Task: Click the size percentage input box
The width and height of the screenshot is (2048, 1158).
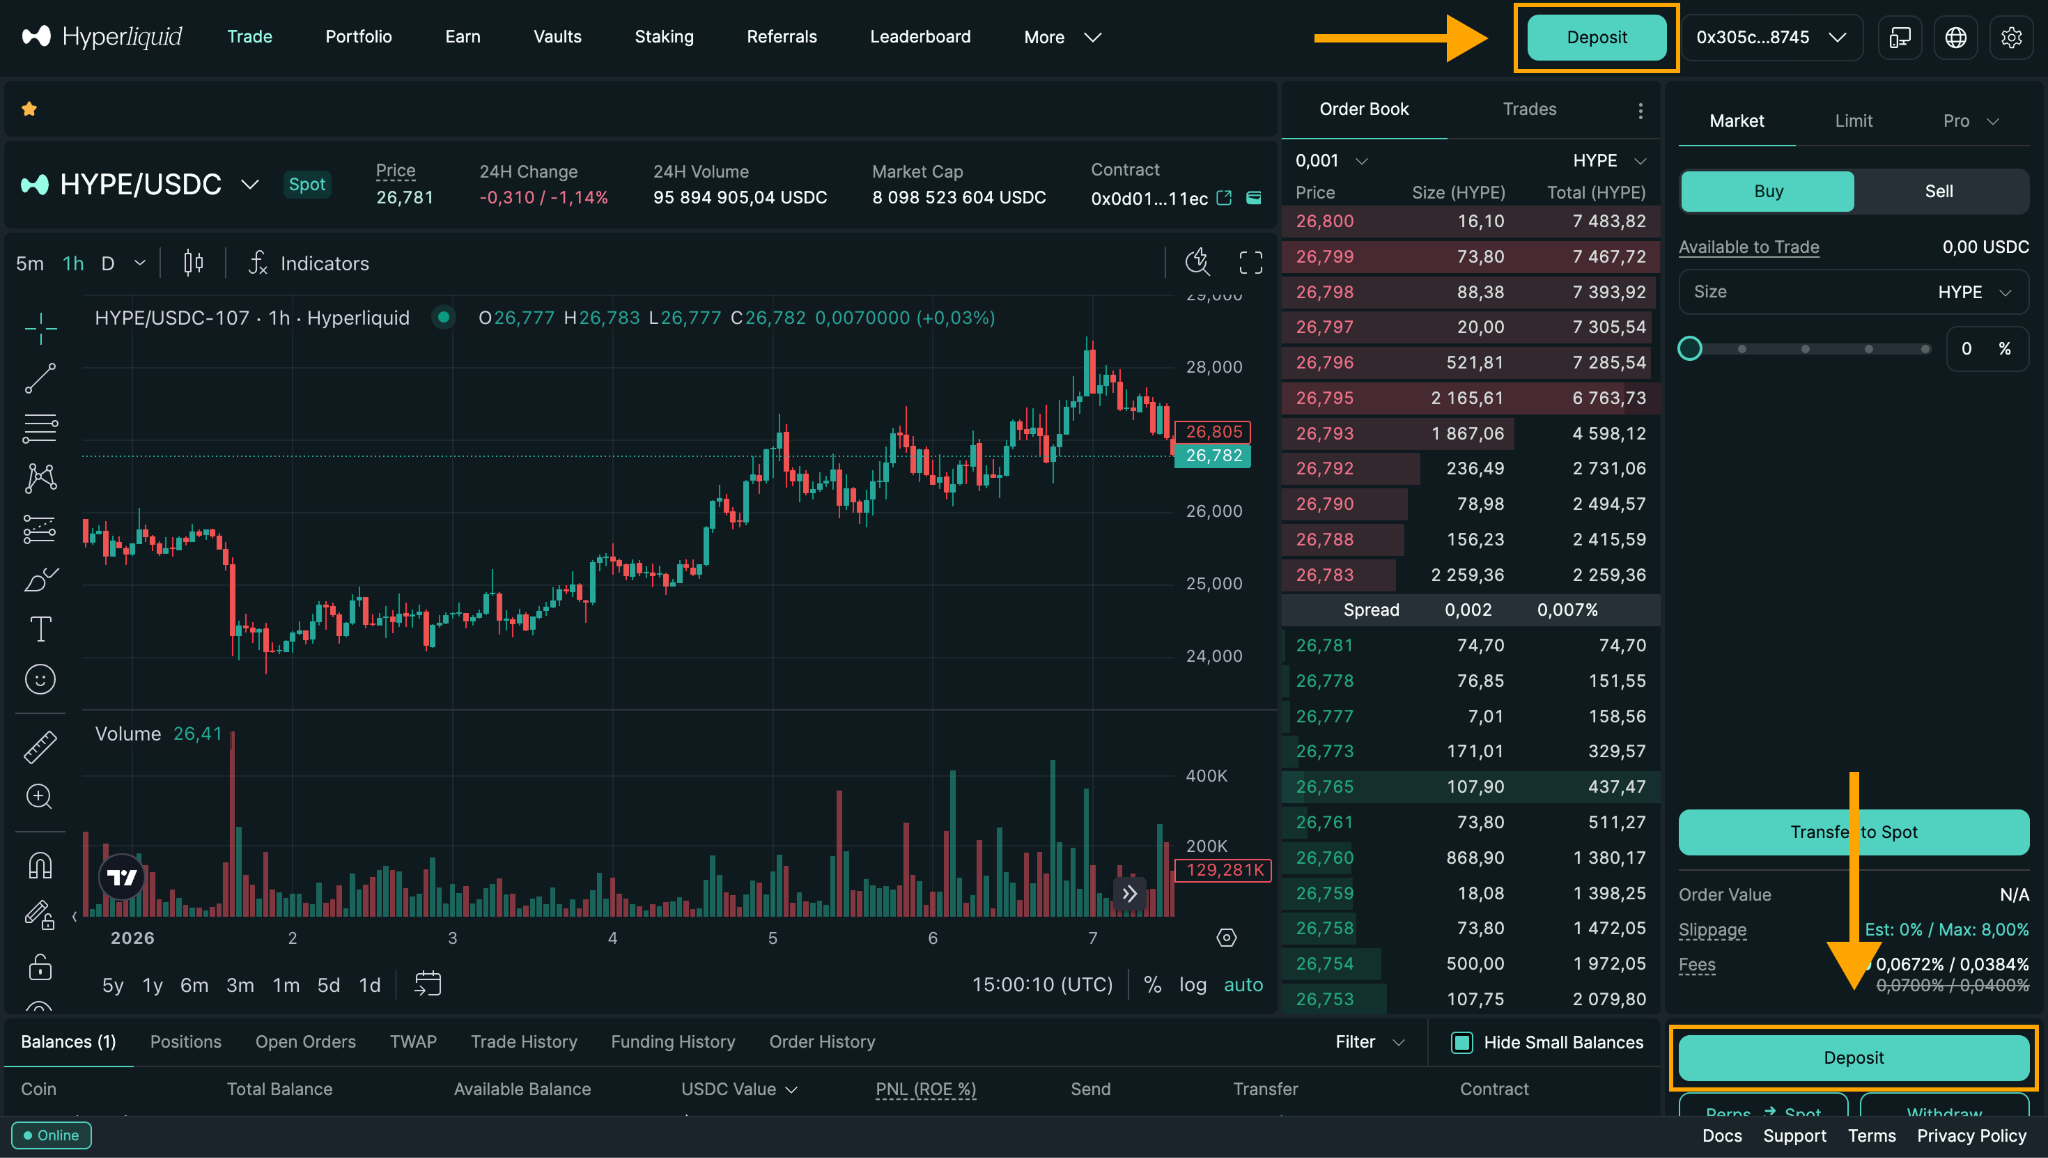Action: [1987, 349]
